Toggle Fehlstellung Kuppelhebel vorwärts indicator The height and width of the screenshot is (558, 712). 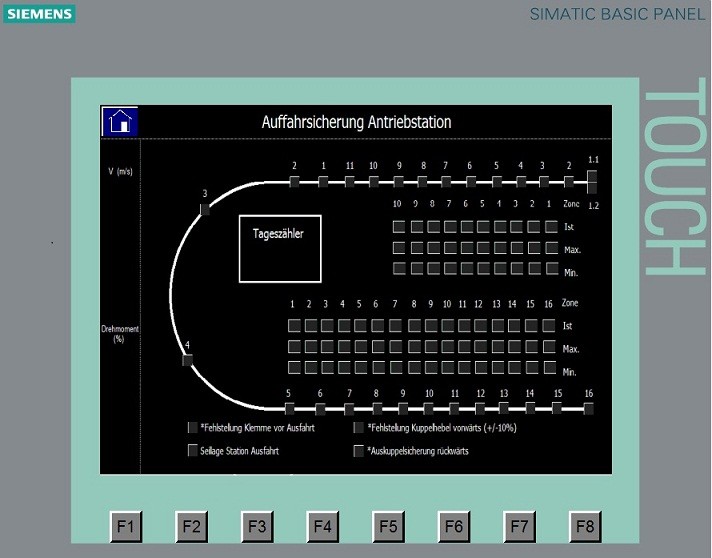pyautogui.click(x=359, y=428)
